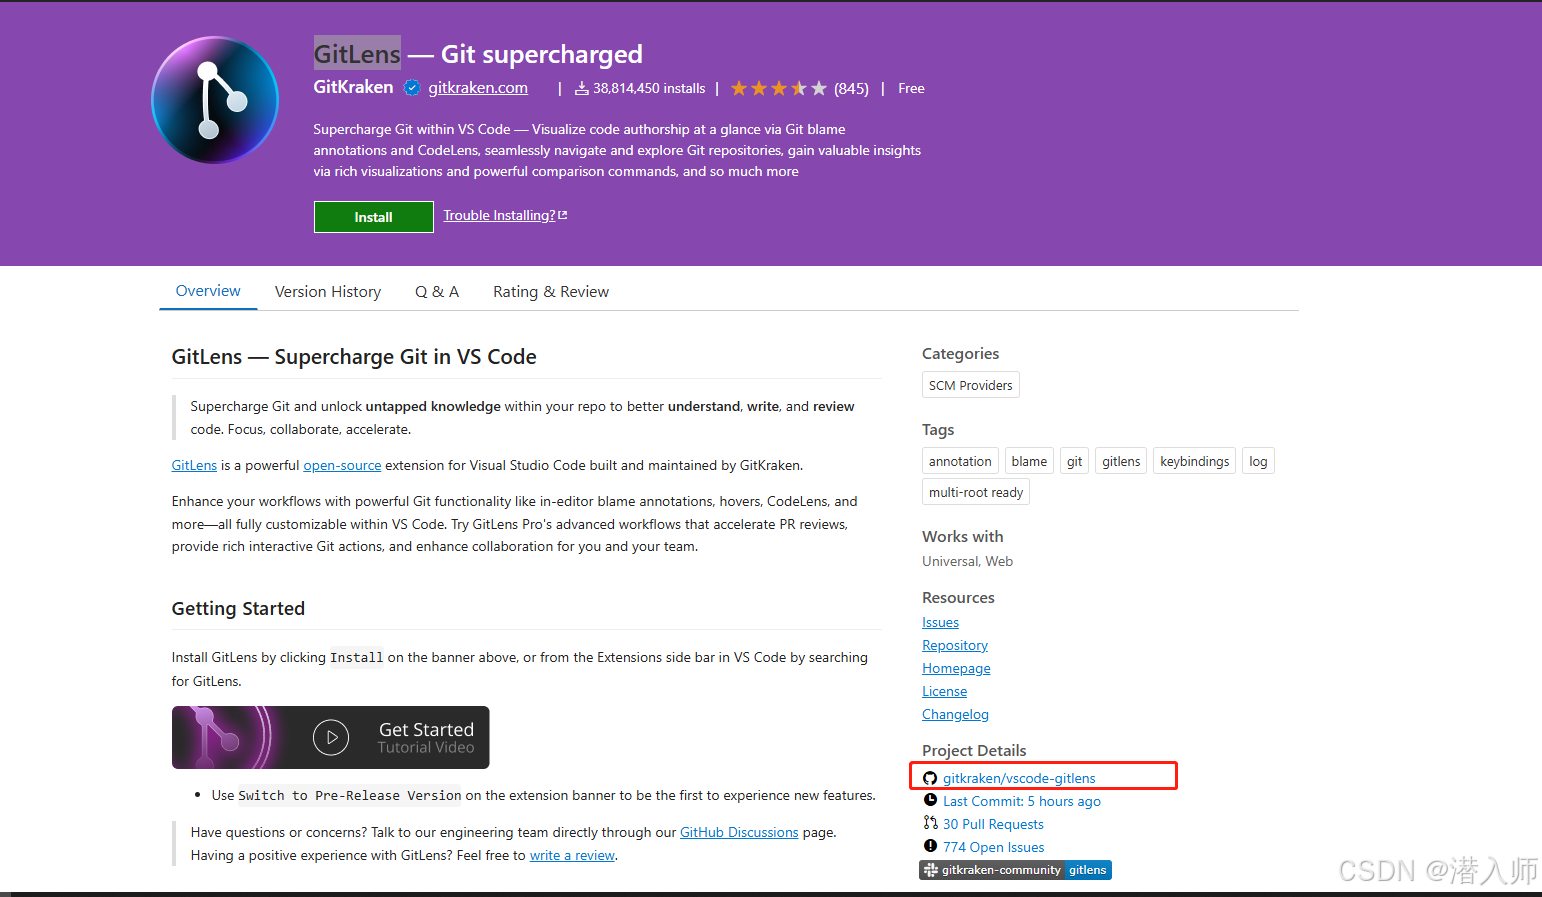Screen dimensions: 1542x897
Task: Click the 38,814,450 installs text
Action: 649,88
